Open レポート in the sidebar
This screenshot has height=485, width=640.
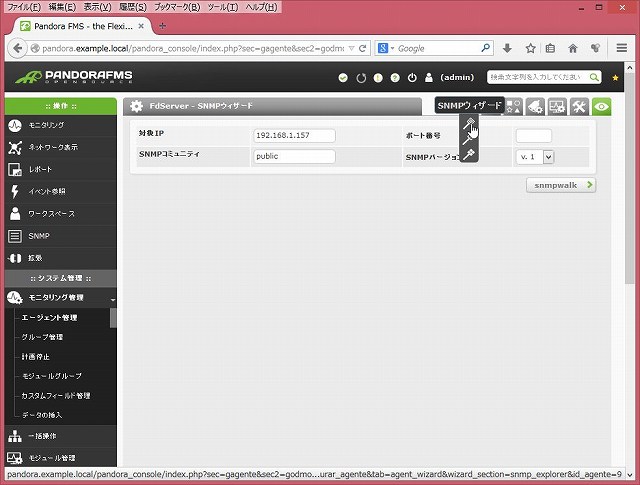coord(61,169)
